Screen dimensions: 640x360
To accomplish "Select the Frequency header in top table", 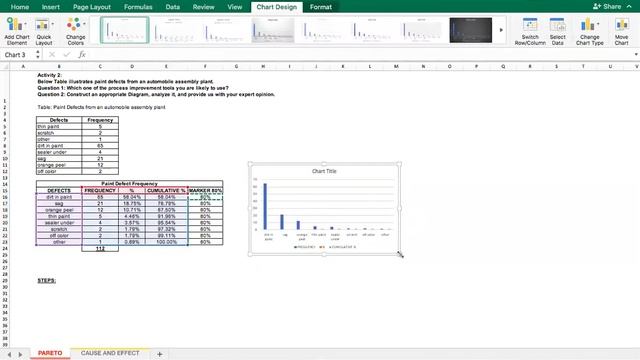I will coord(100,120).
